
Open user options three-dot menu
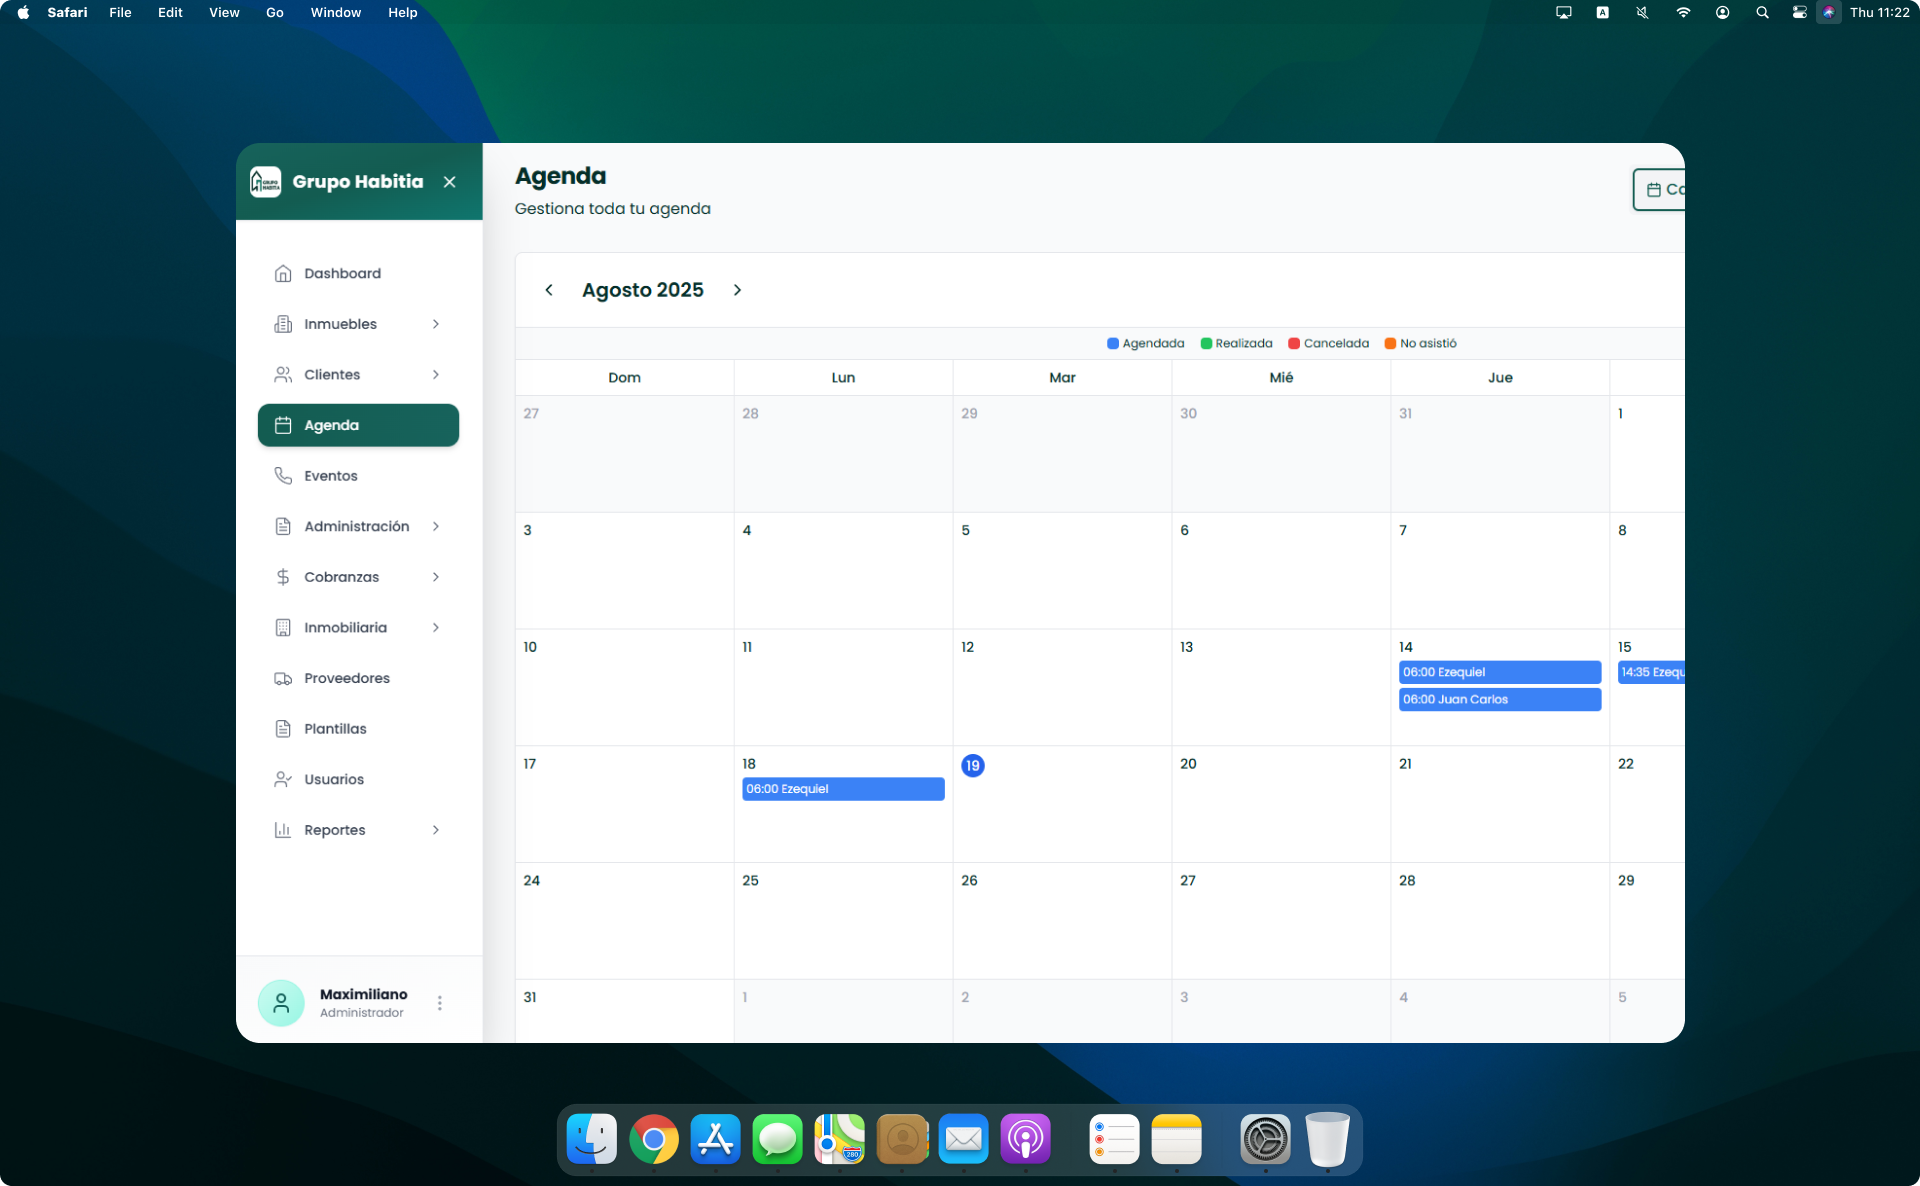[x=440, y=1003]
